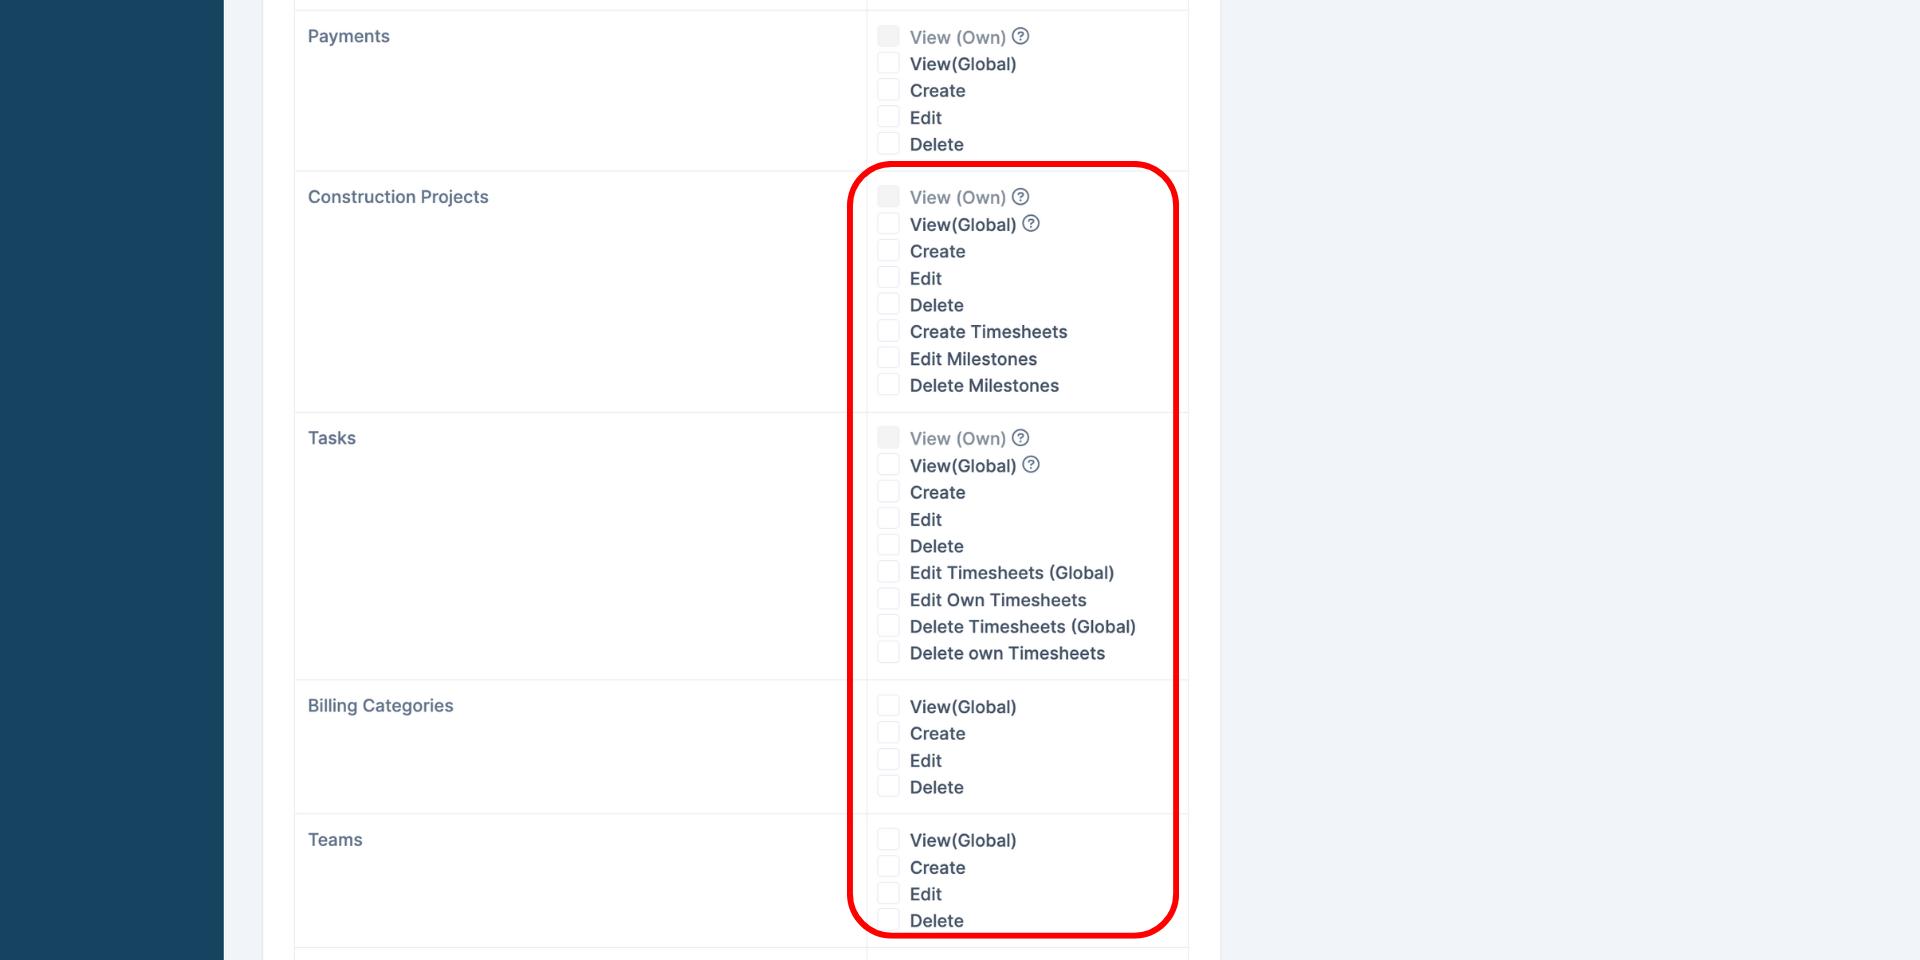Check Create permission for Teams
1920x960 pixels.
[x=888, y=867]
